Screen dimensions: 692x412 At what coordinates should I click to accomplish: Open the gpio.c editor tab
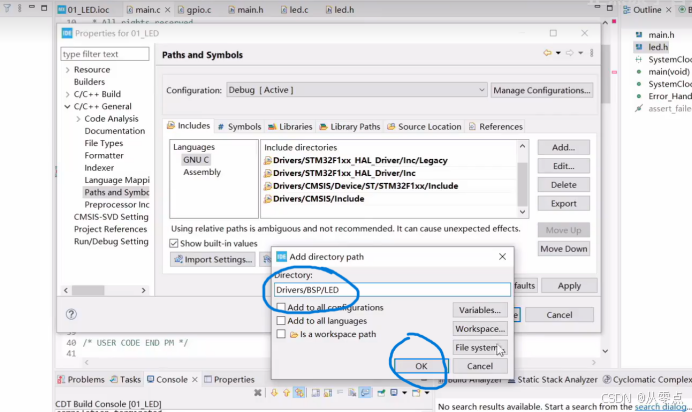click(194, 10)
